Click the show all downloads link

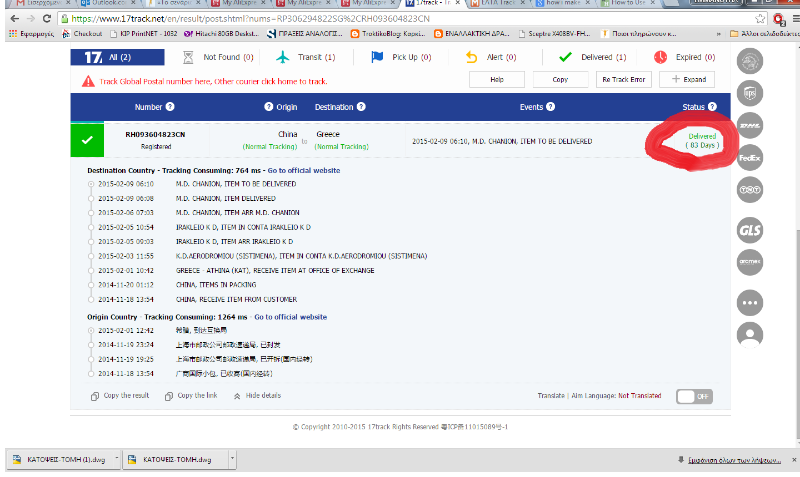(x=734, y=460)
